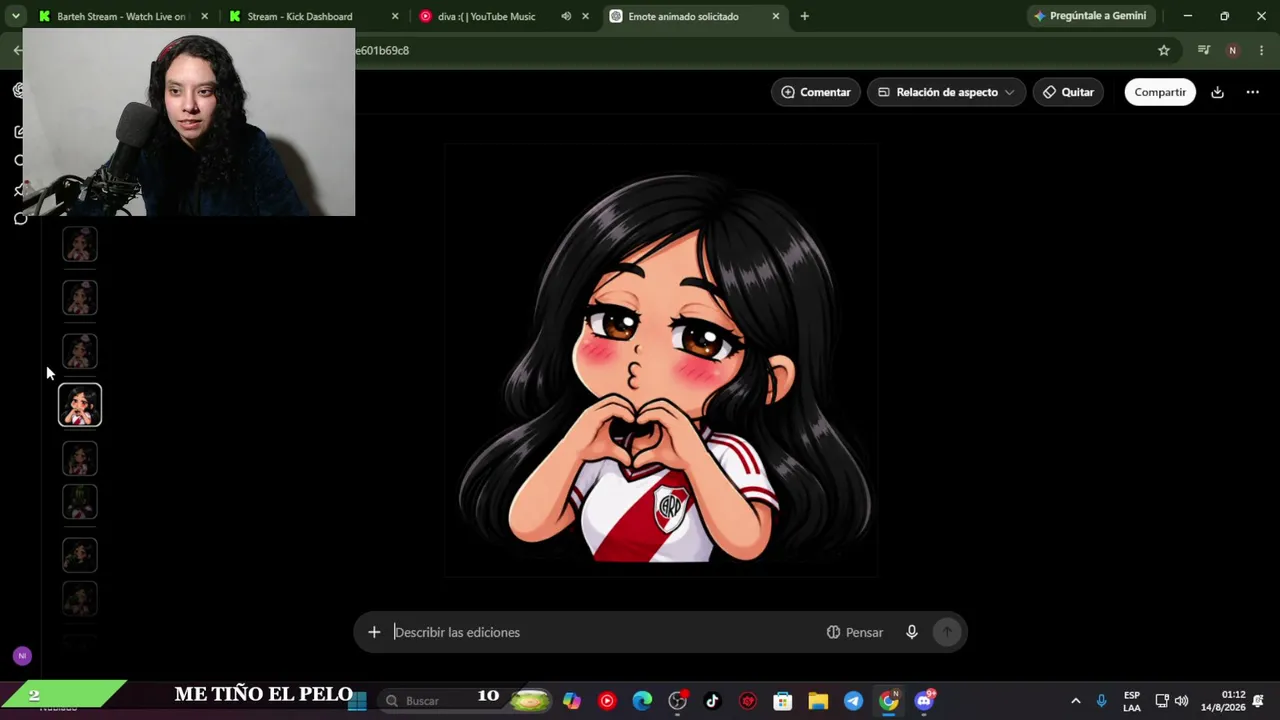
Task: Mute audio on the YouTube Music tab
Action: (x=566, y=16)
